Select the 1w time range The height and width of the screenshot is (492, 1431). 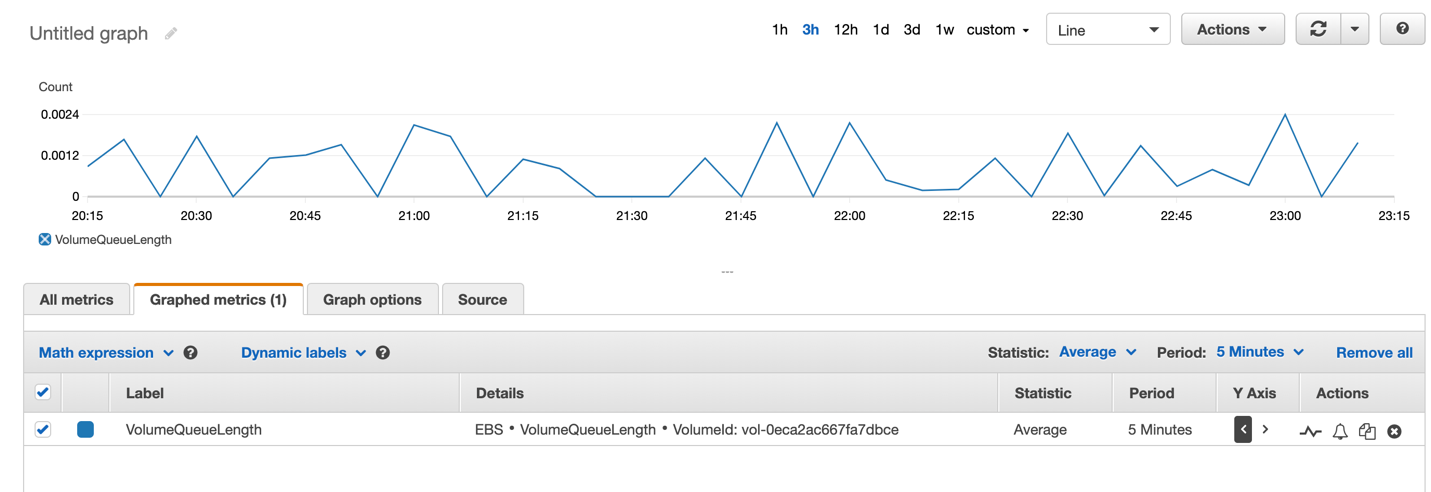point(944,30)
